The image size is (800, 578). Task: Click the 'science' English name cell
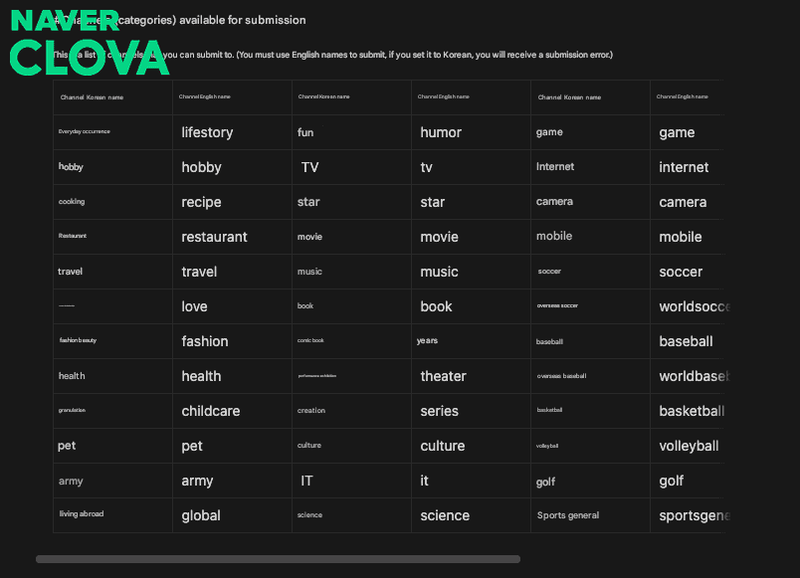click(x=471, y=515)
